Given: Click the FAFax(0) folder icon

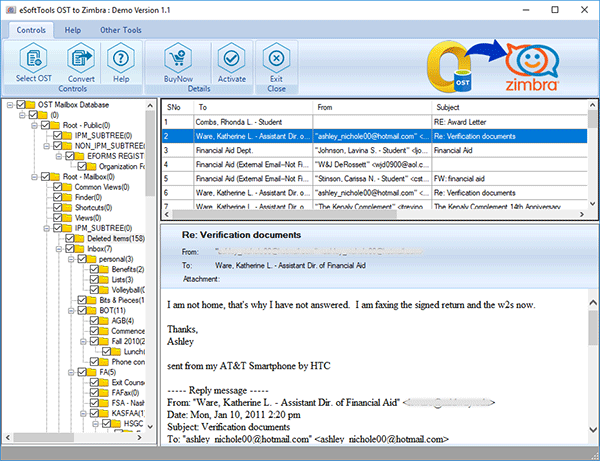Looking at the screenshot, I should click(x=104, y=393).
